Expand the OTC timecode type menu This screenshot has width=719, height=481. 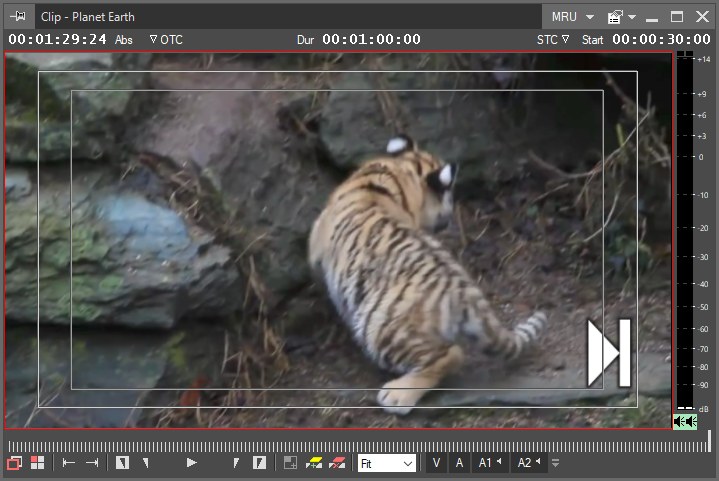(166, 40)
